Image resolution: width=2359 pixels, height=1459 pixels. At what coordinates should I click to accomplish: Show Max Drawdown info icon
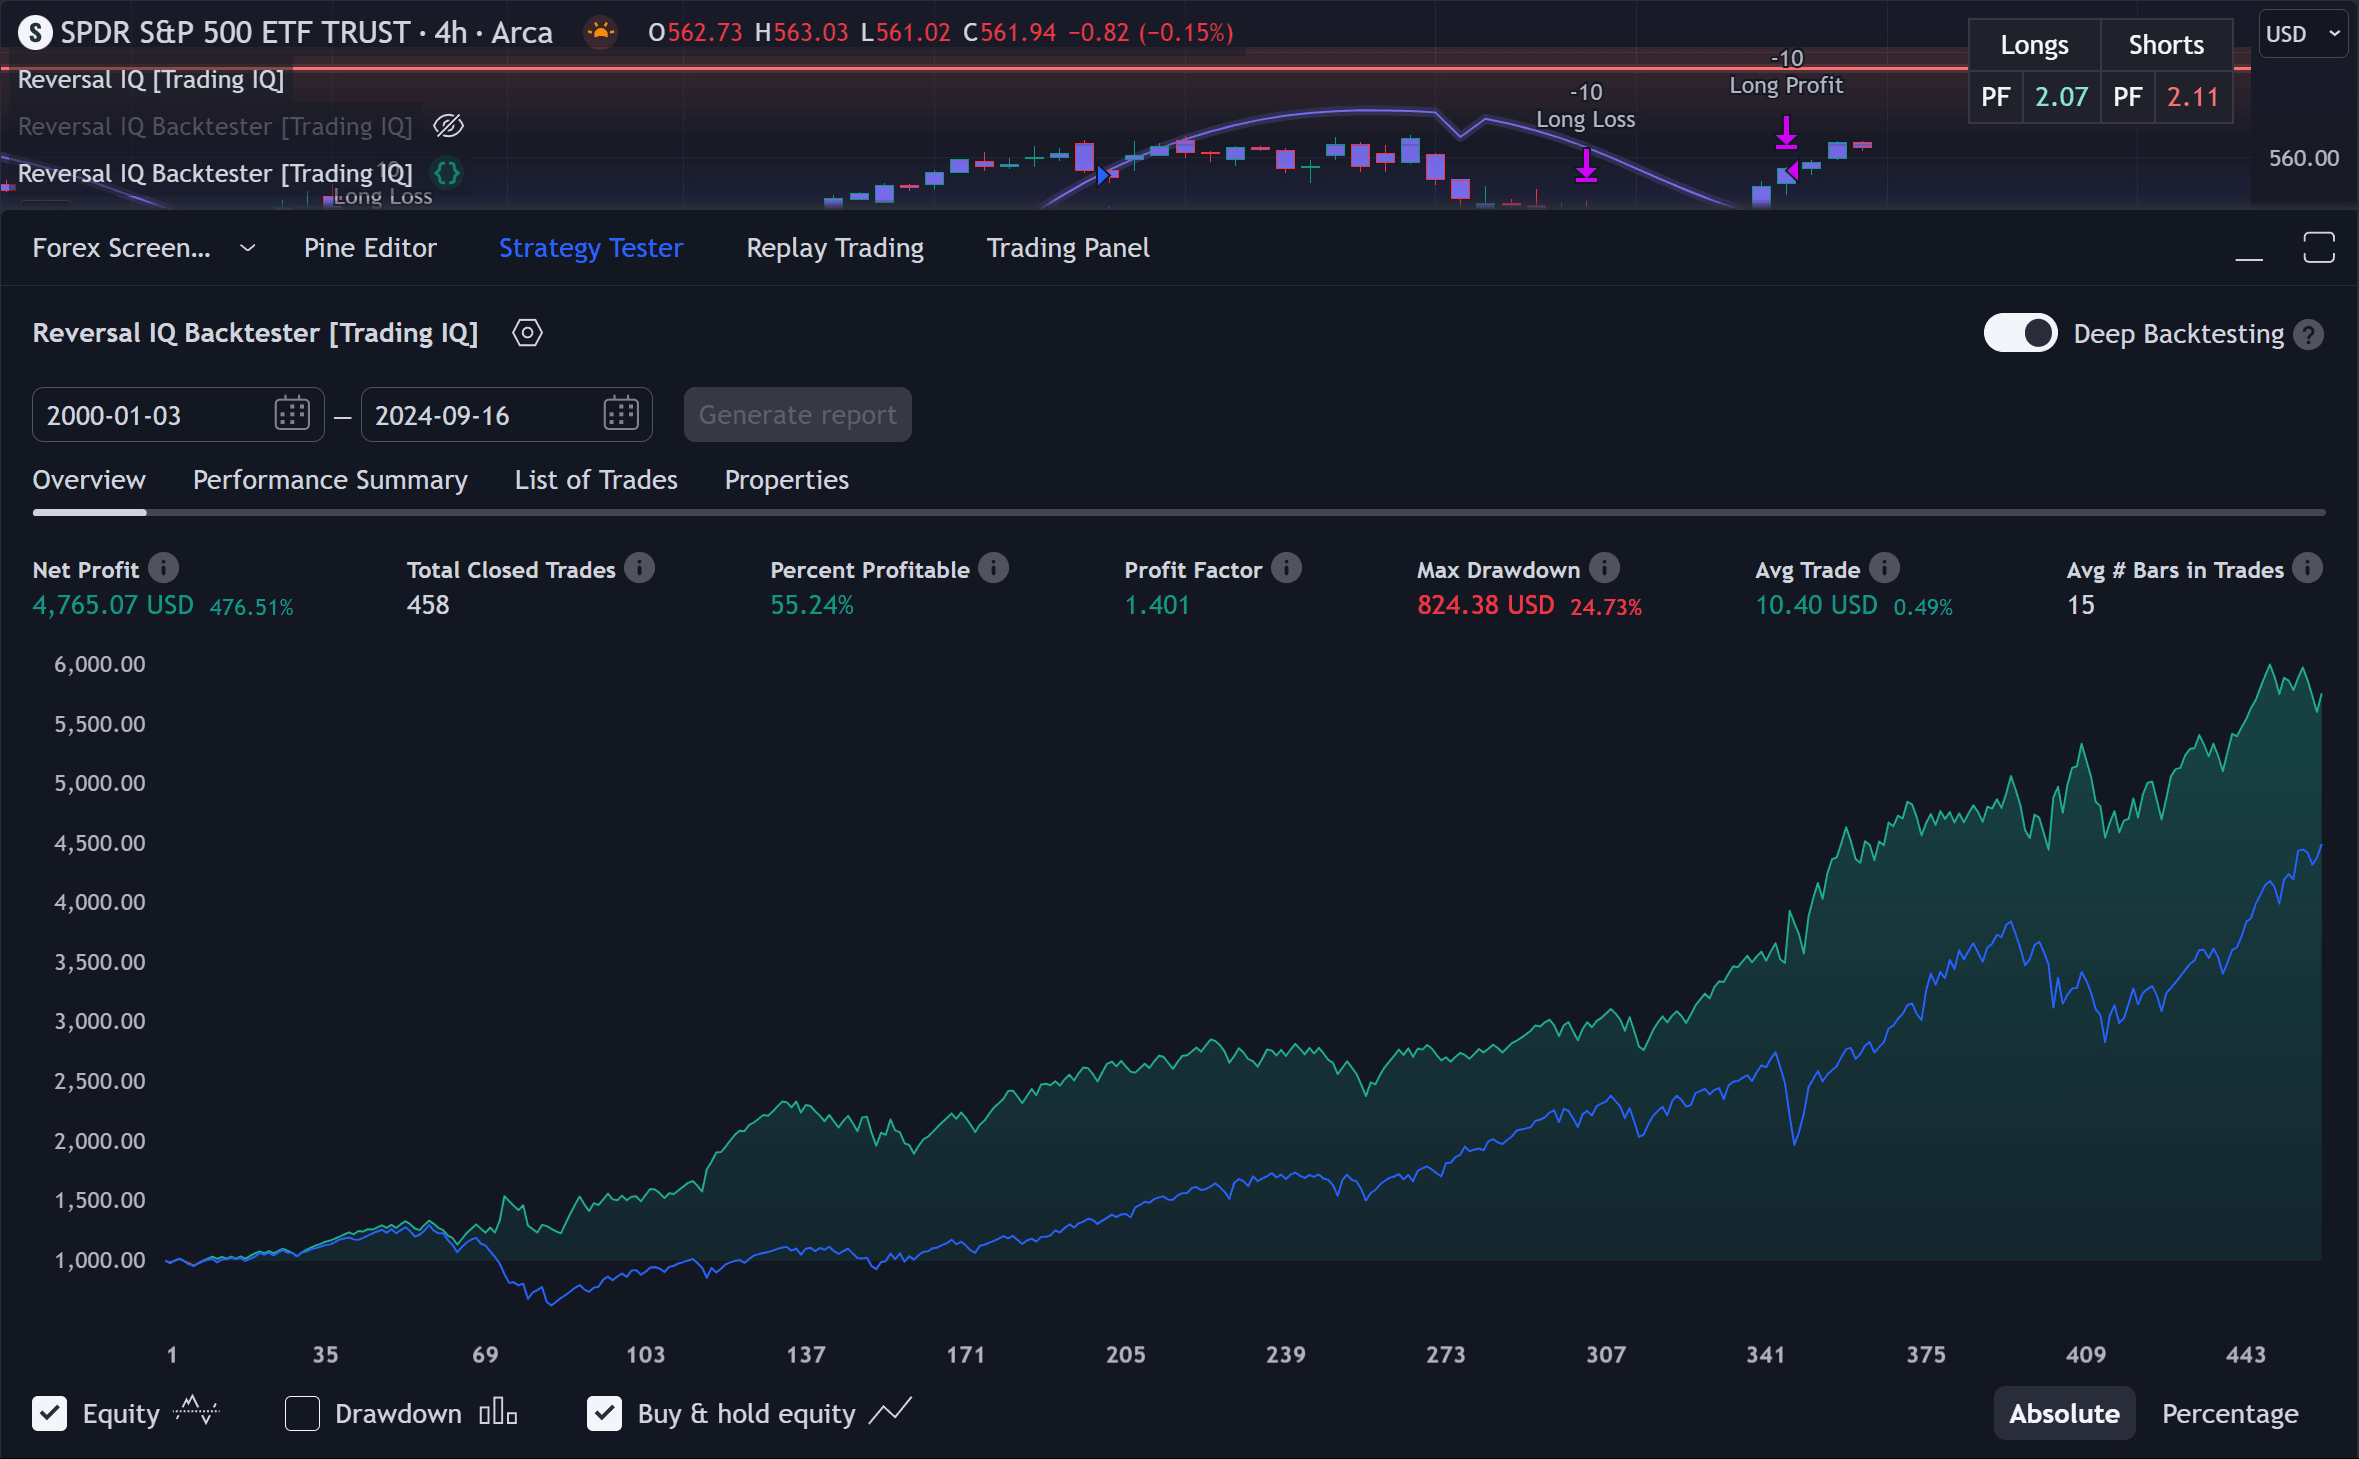pos(1605,568)
